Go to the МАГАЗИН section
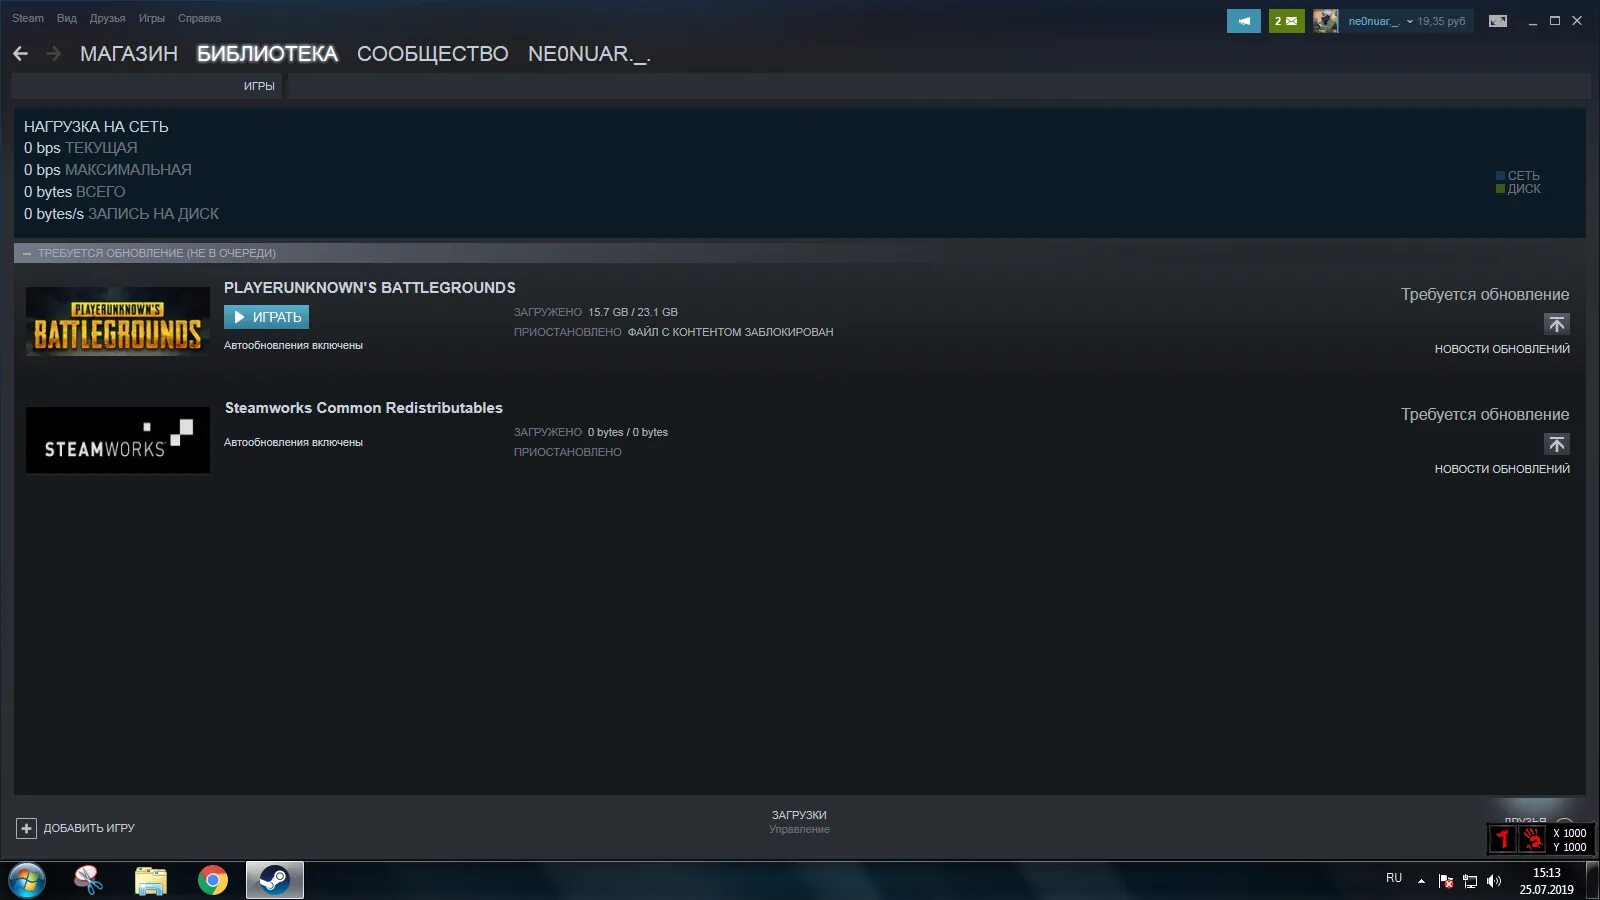The image size is (1600, 900). point(129,54)
